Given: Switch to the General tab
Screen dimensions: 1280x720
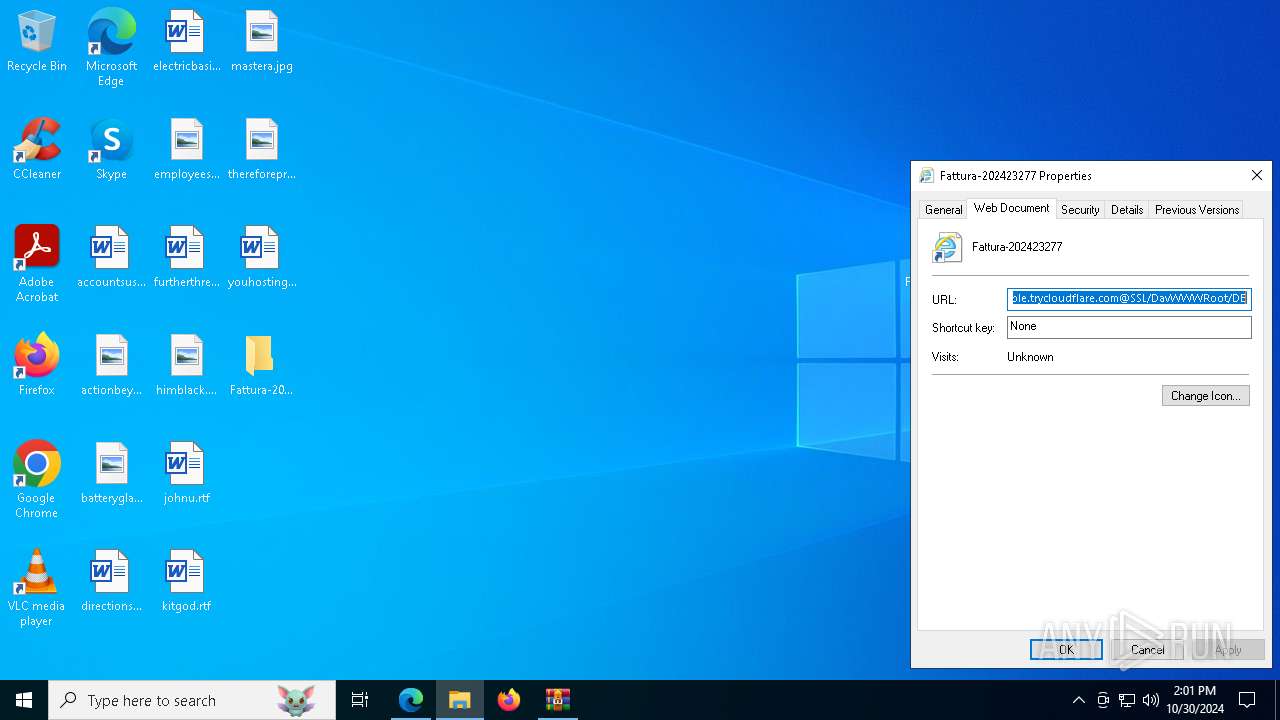Looking at the screenshot, I should tap(943, 209).
